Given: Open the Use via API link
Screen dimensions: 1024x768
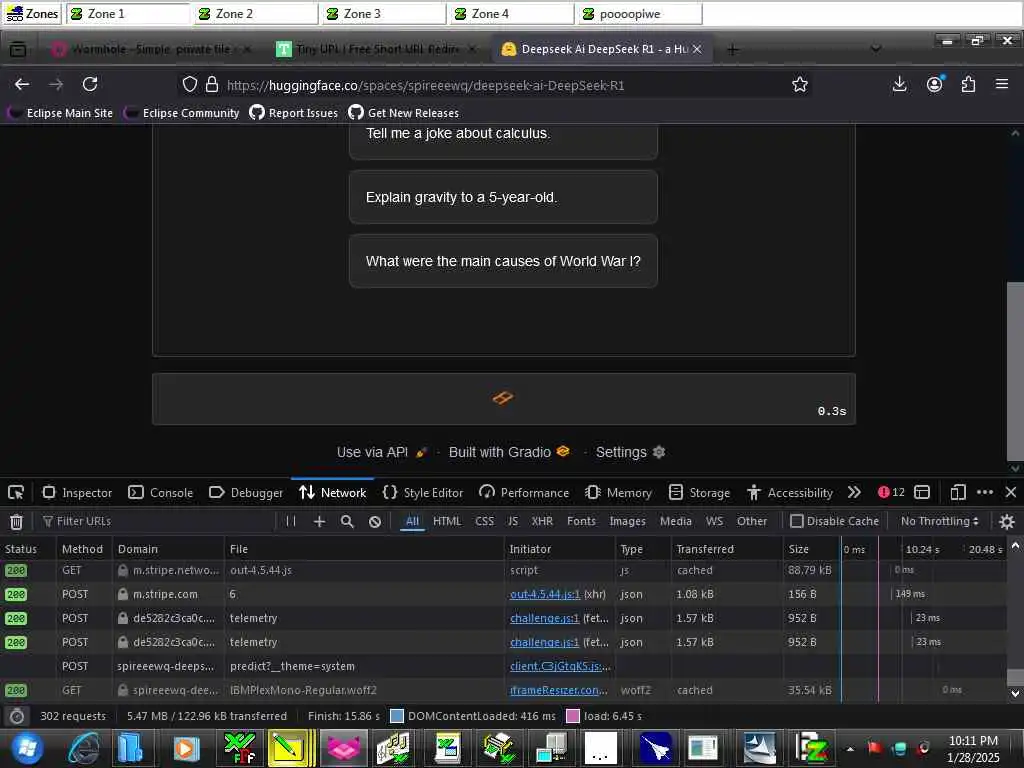Looking at the screenshot, I should [x=381, y=452].
